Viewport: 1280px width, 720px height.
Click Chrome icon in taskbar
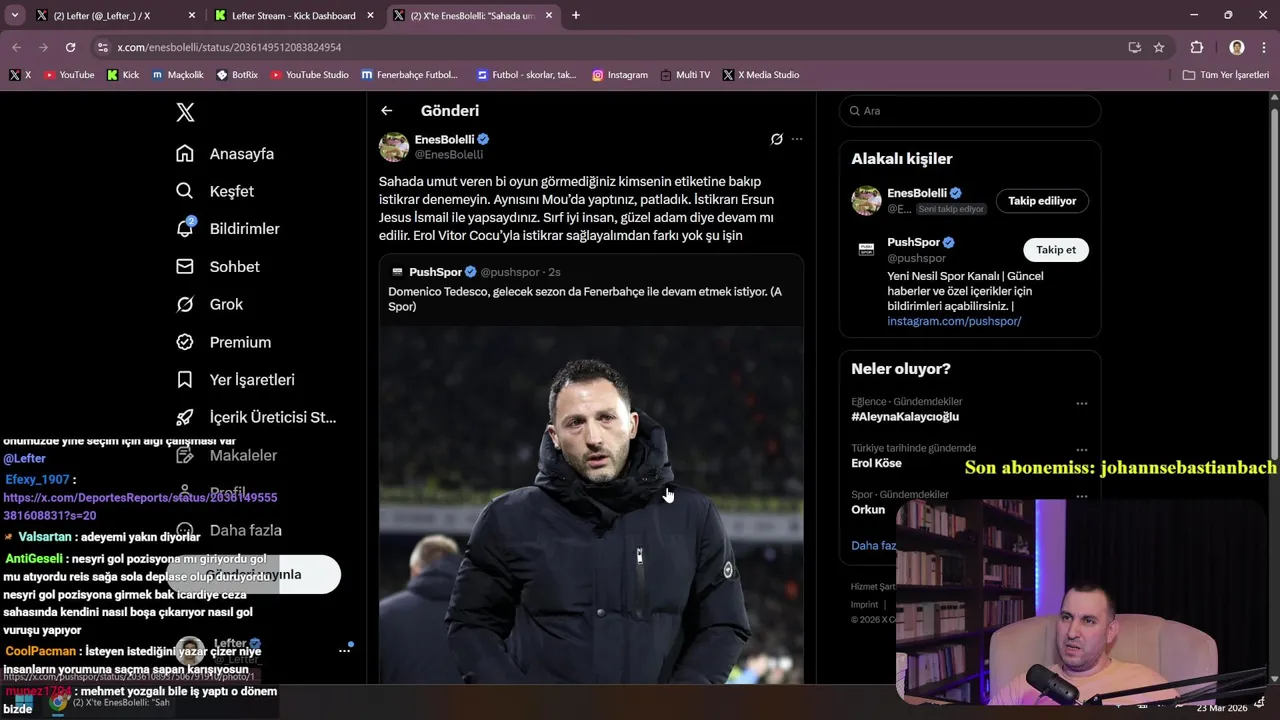click(59, 702)
